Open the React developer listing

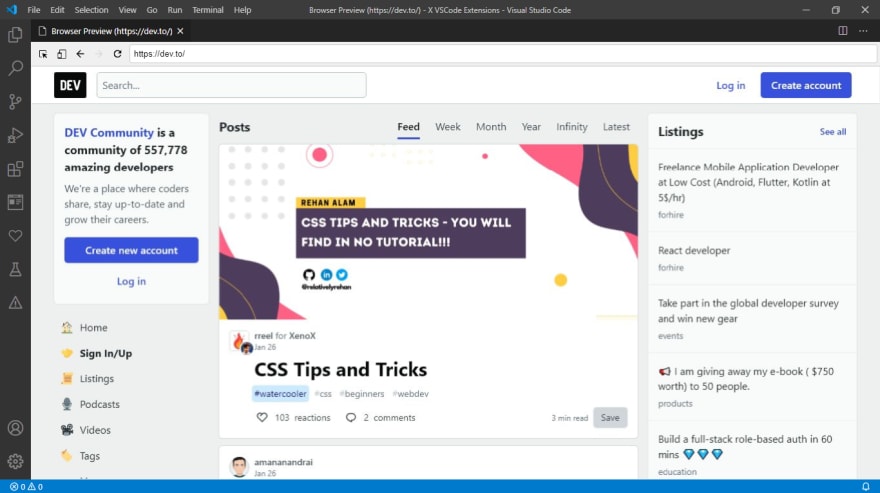coord(694,250)
